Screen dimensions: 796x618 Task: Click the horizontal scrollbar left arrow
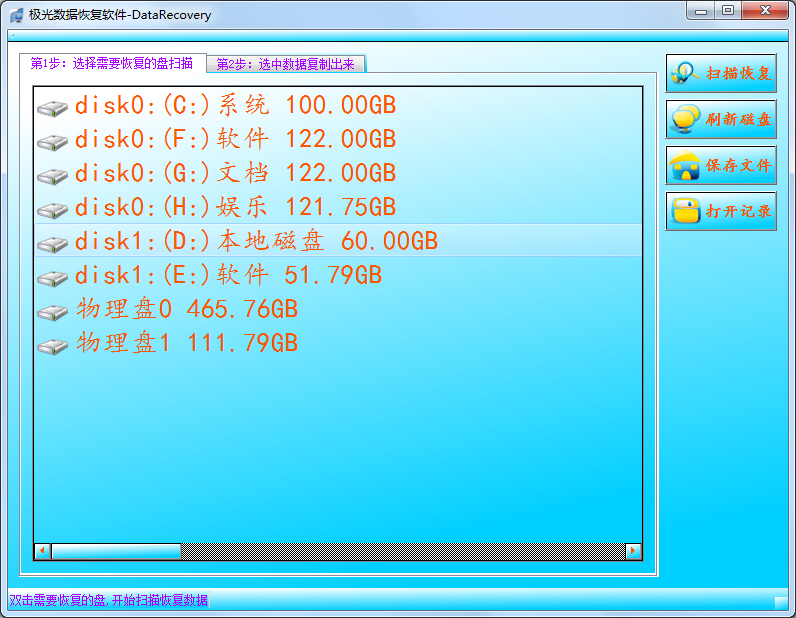[42, 551]
